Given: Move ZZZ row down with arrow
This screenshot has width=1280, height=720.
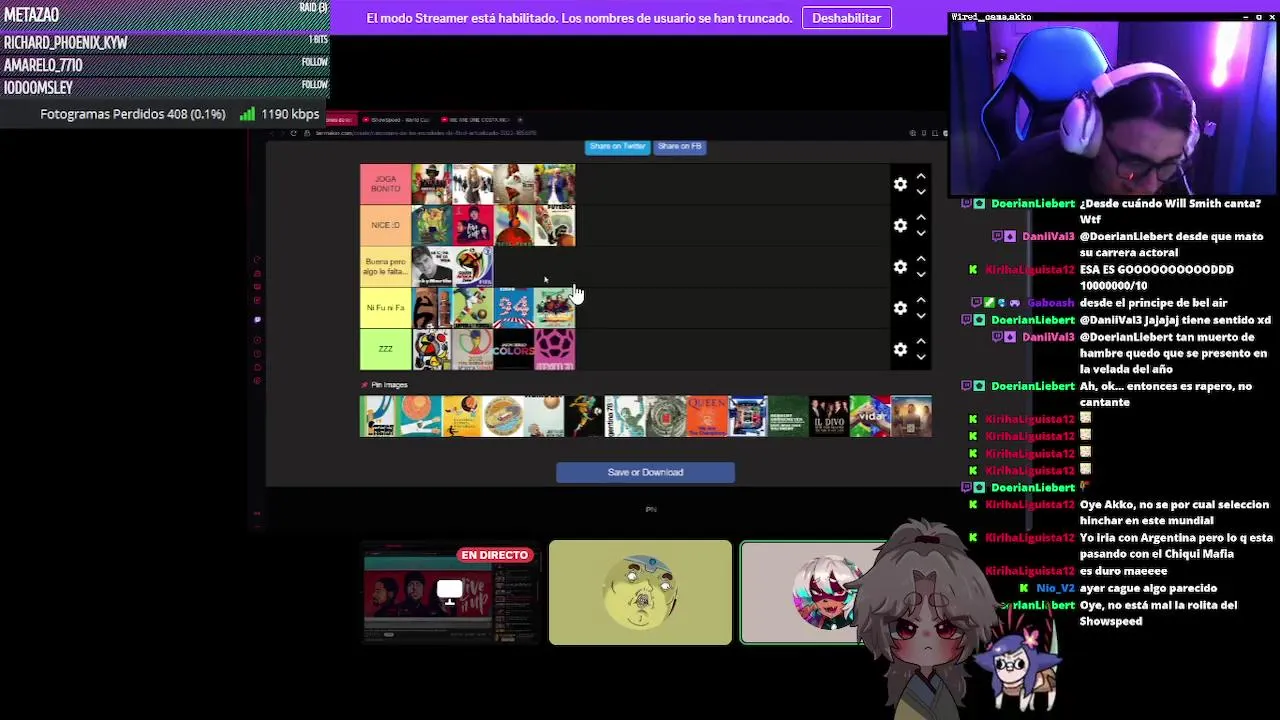Looking at the screenshot, I should [921, 356].
